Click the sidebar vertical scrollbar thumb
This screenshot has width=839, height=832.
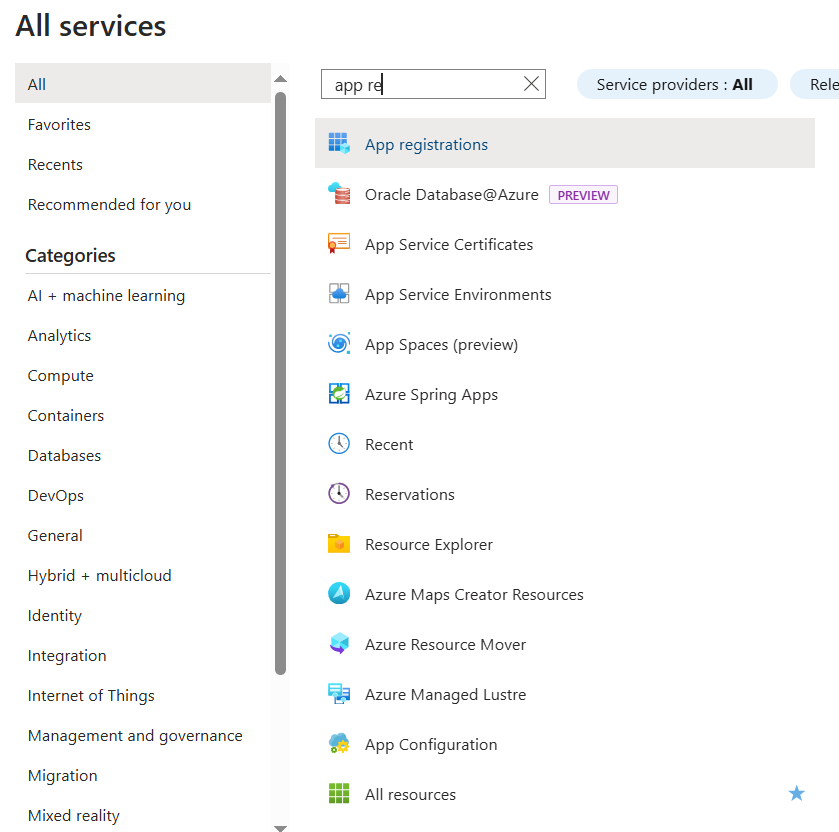[x=280, y=383]
